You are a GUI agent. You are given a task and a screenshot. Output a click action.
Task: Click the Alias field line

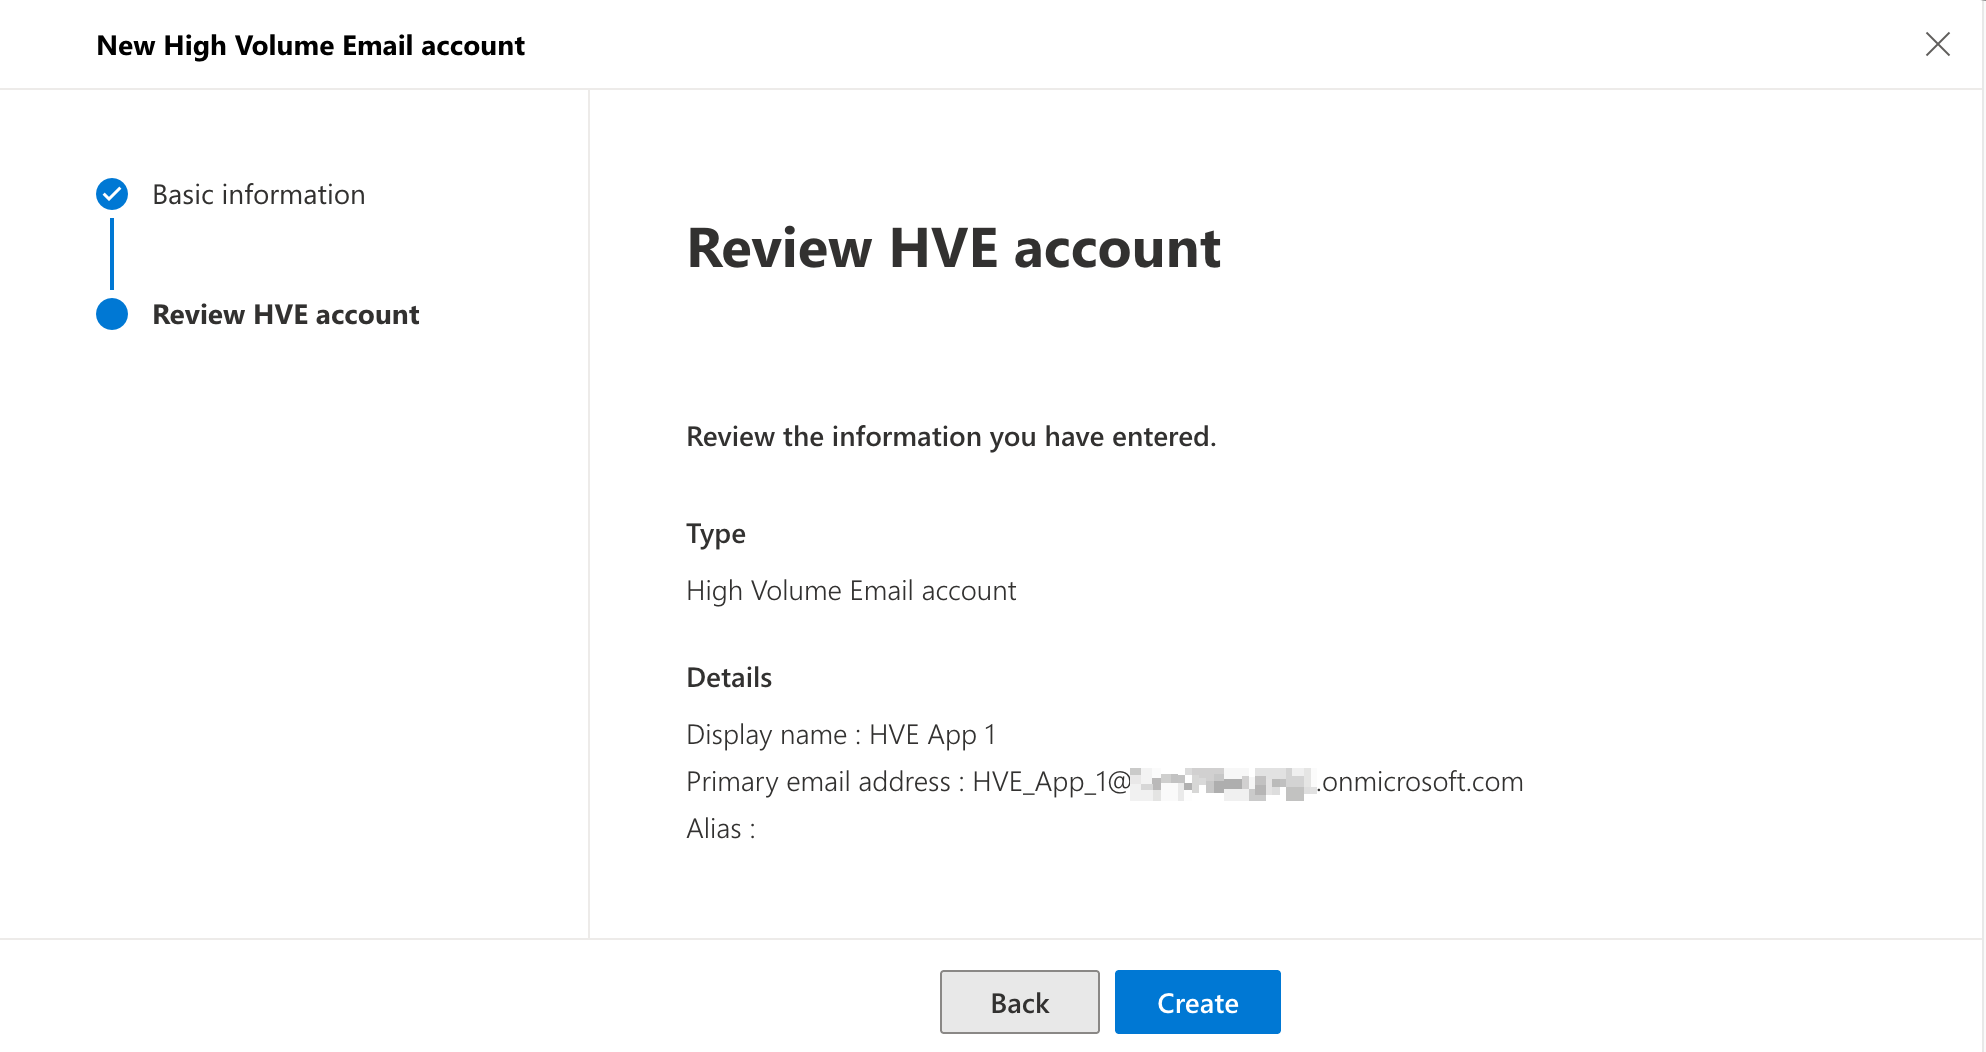click(x=720, y=829)
